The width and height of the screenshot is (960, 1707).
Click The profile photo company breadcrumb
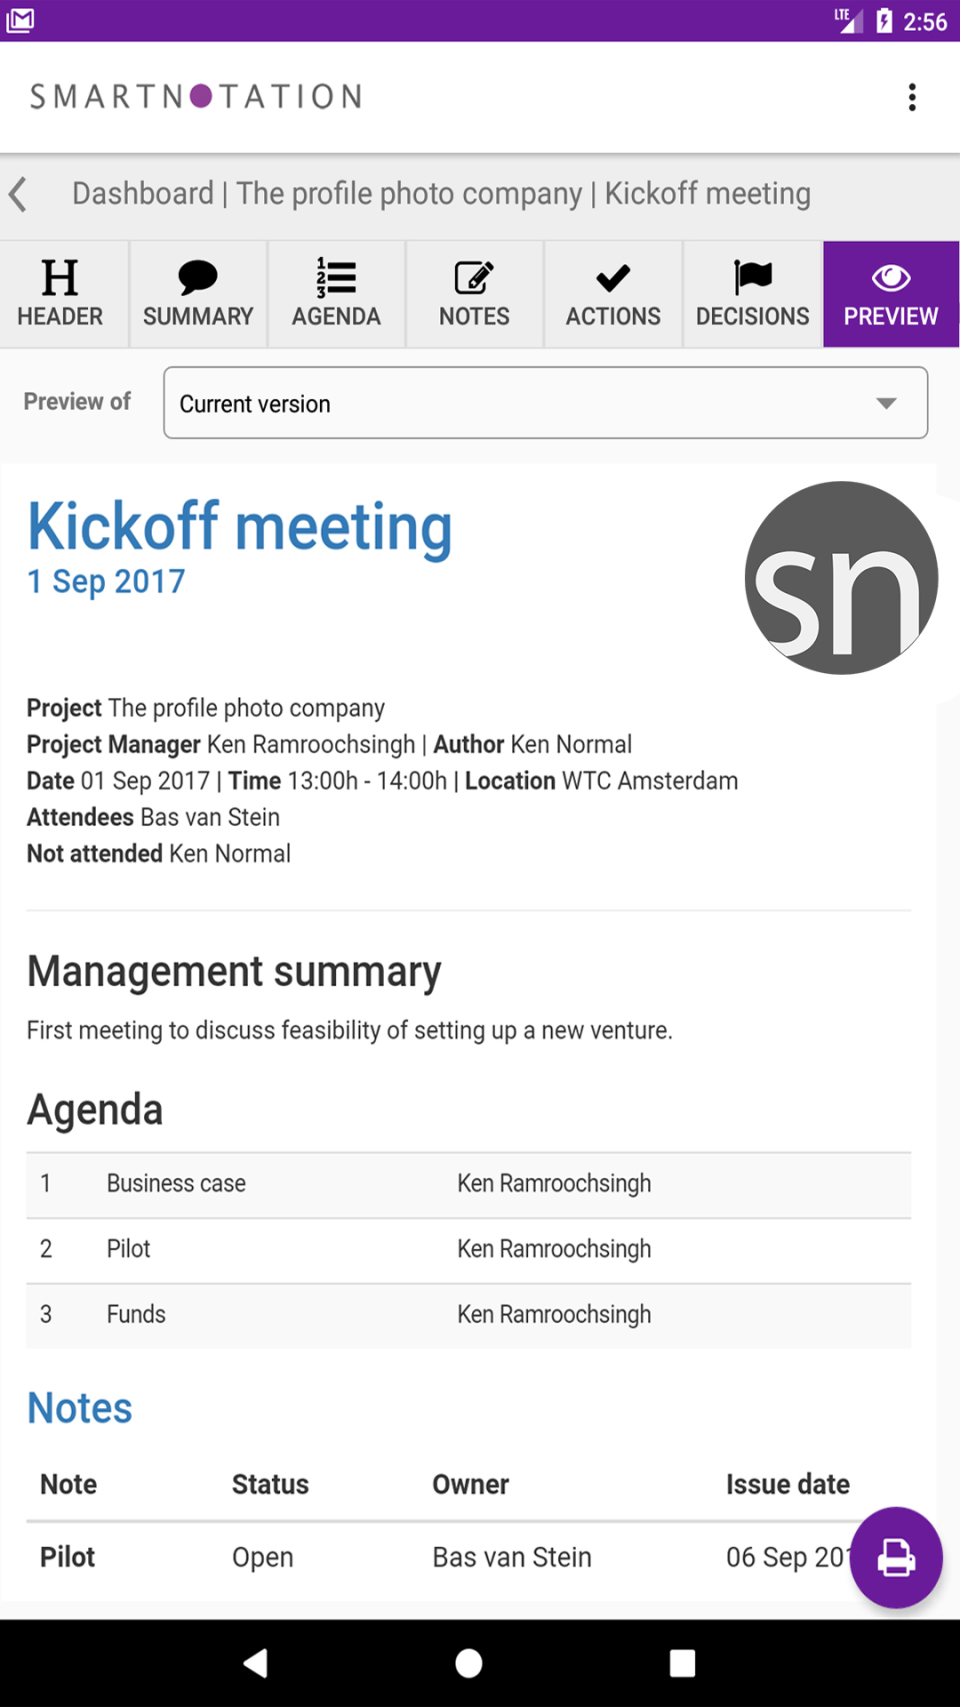tap(409, 194)
